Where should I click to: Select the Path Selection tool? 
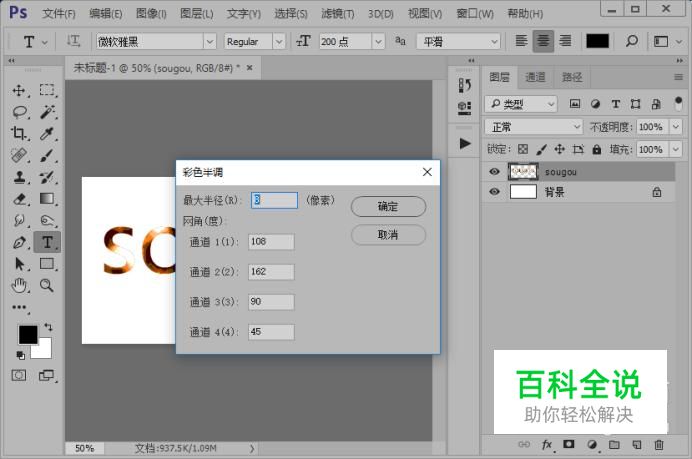tap(19, 264)
